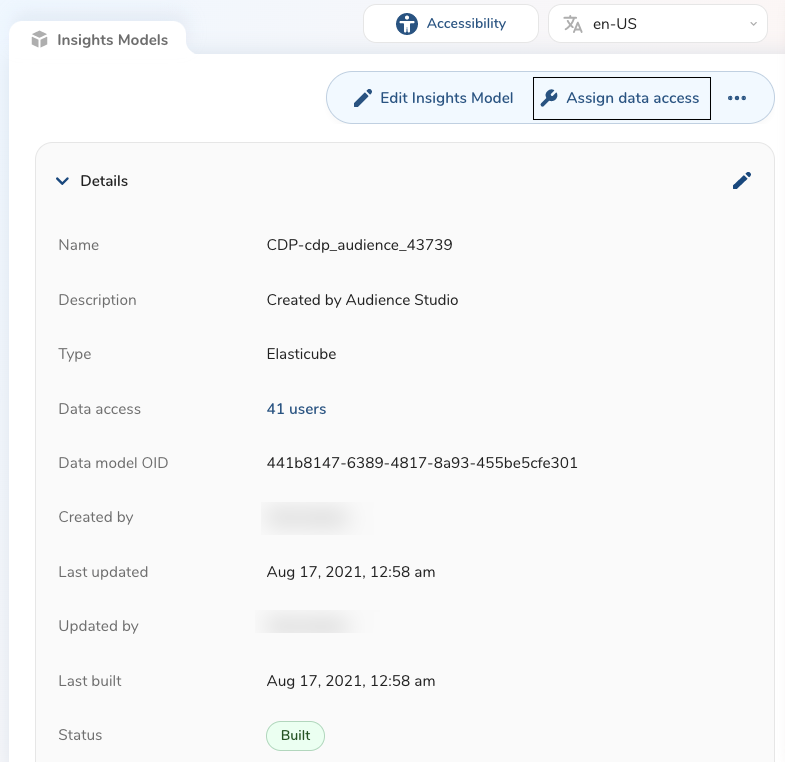
Task: Open the 41 users data access link
Action: (296, 408)
